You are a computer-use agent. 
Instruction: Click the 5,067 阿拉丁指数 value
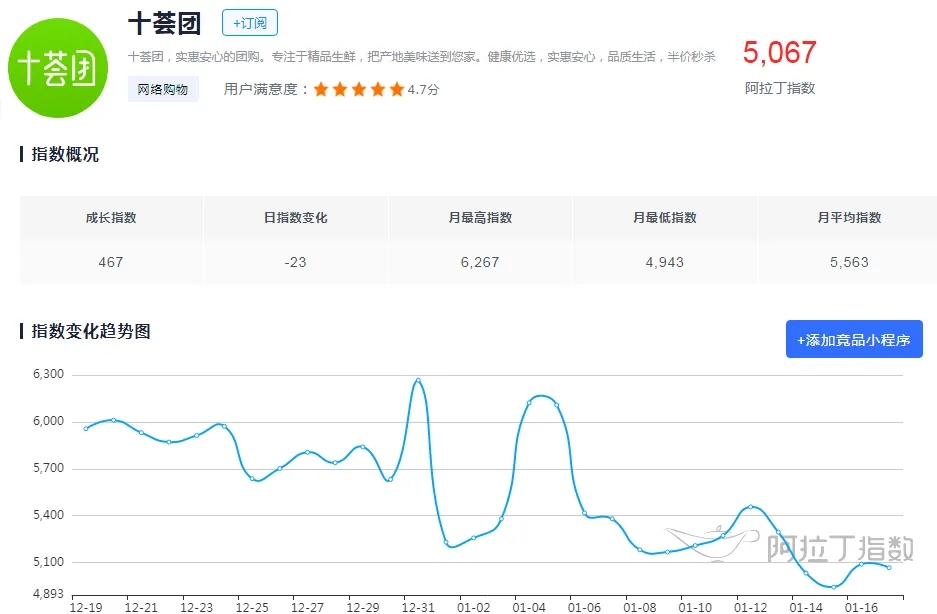pyautogui.click(x=779, y=53)
